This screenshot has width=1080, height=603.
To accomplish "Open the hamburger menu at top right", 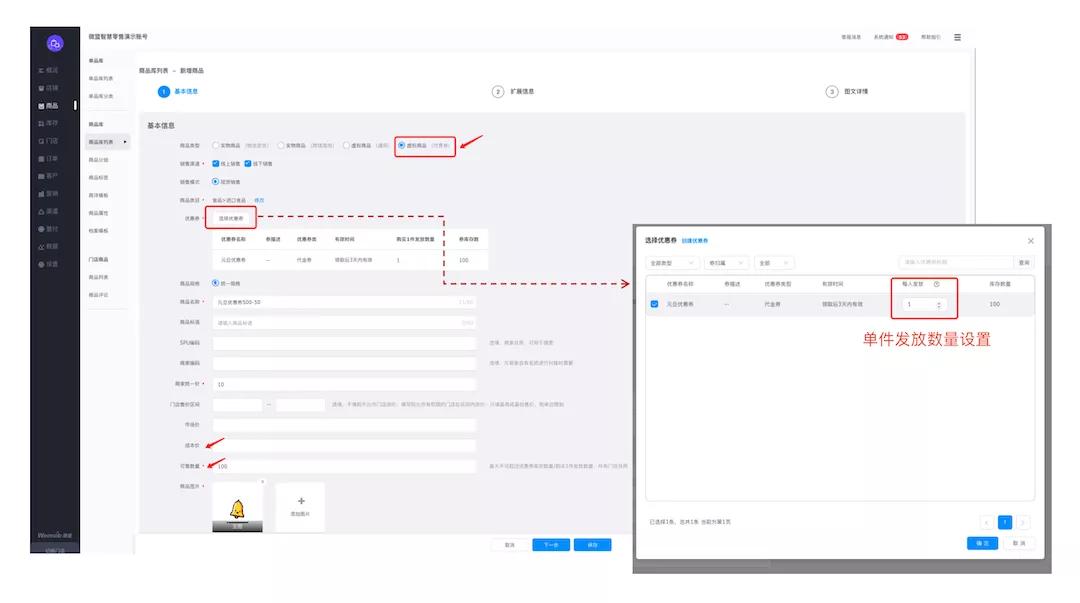I will pyautogui.click(x=957, y=37).
